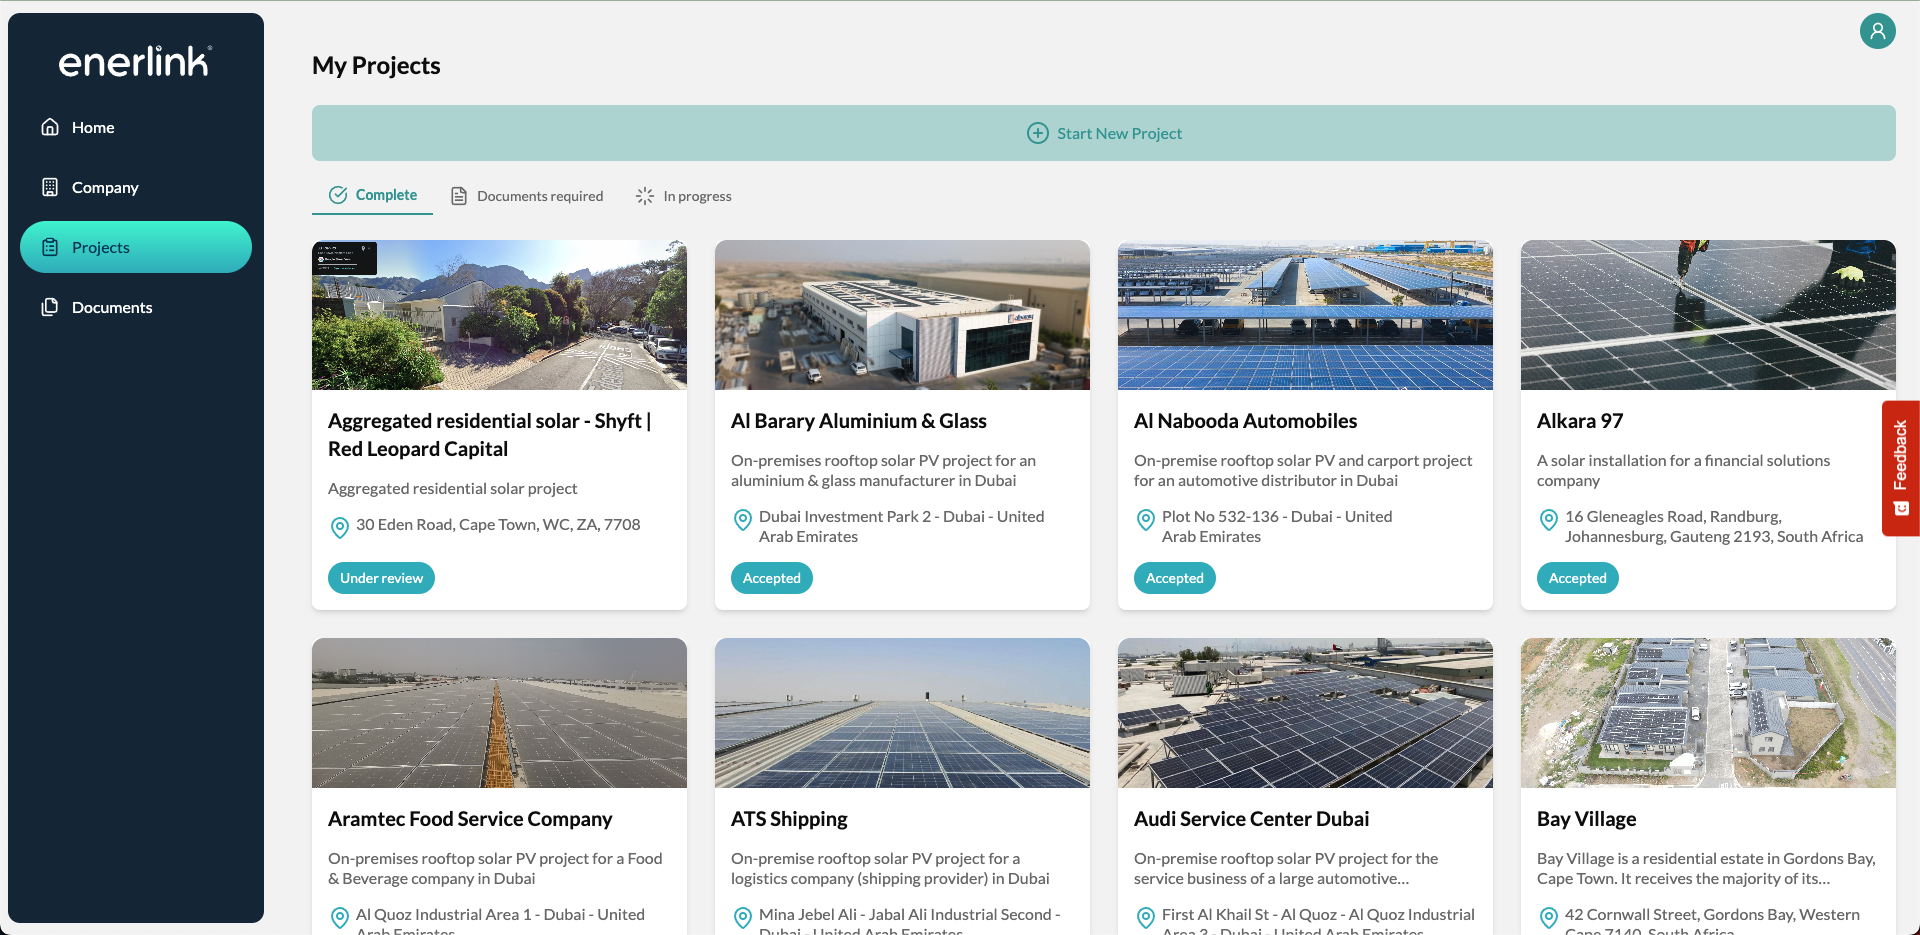1920x935 pixels.
Task: Click Al Barary Aluminium & Glass title
Action: [x=859, y=421]
